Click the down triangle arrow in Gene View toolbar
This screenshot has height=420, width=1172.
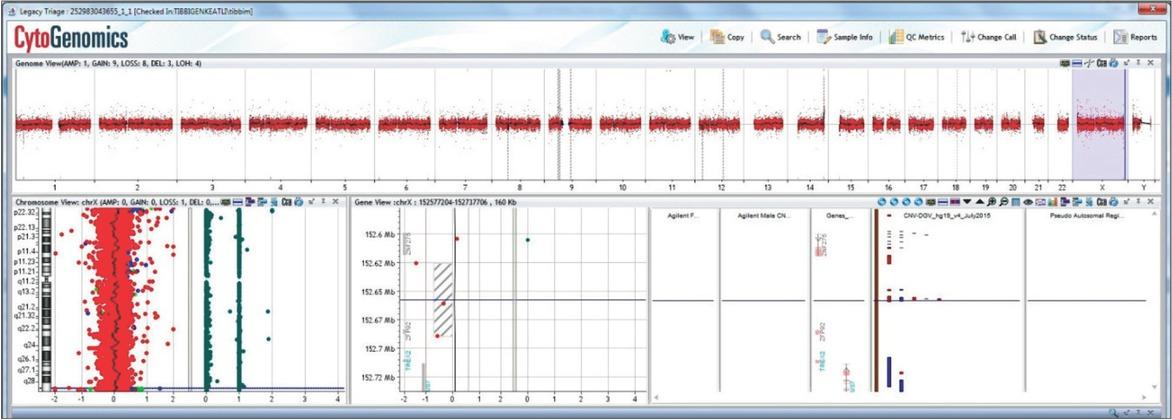966,202
